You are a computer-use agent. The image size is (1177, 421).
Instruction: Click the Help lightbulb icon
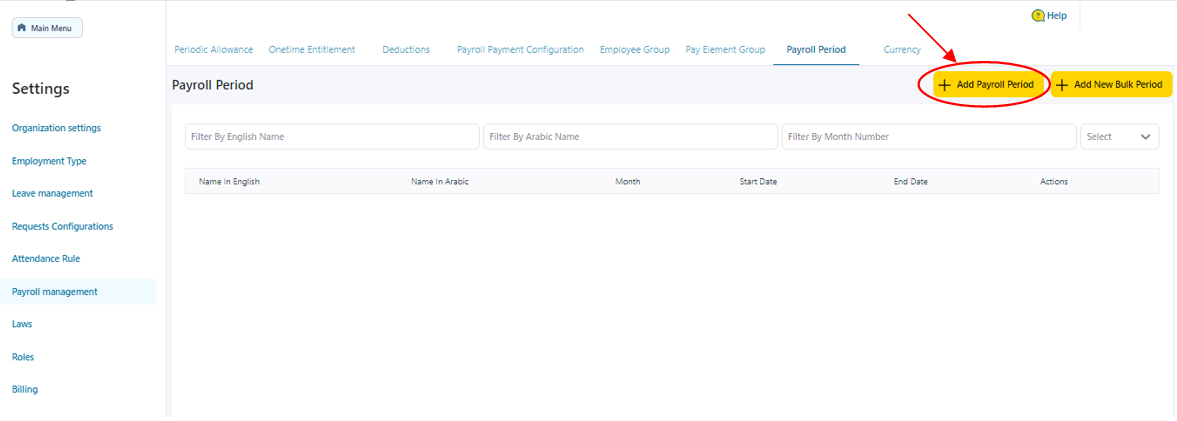pyautogui.click(x=1037, y=15)
